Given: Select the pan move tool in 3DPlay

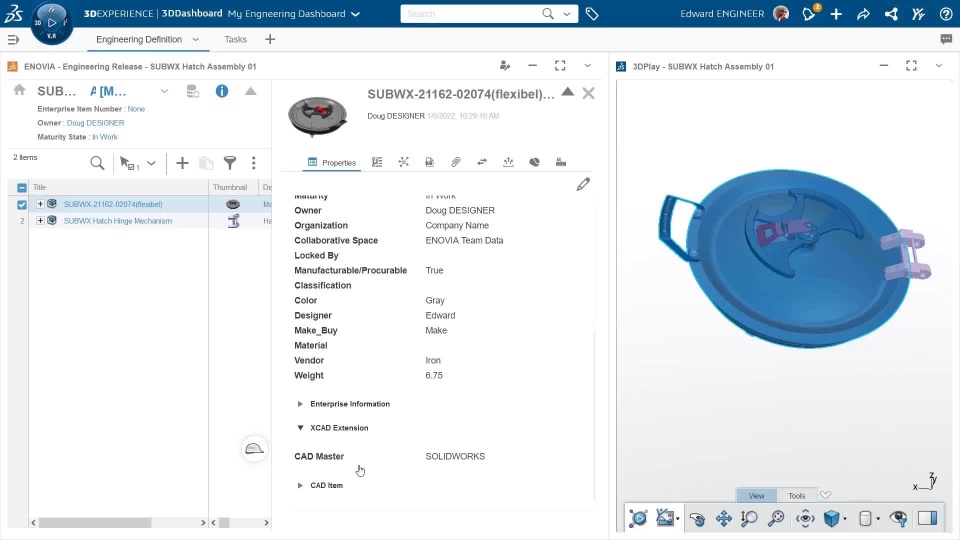Looking at the screenshot, I should click(724, 519).
